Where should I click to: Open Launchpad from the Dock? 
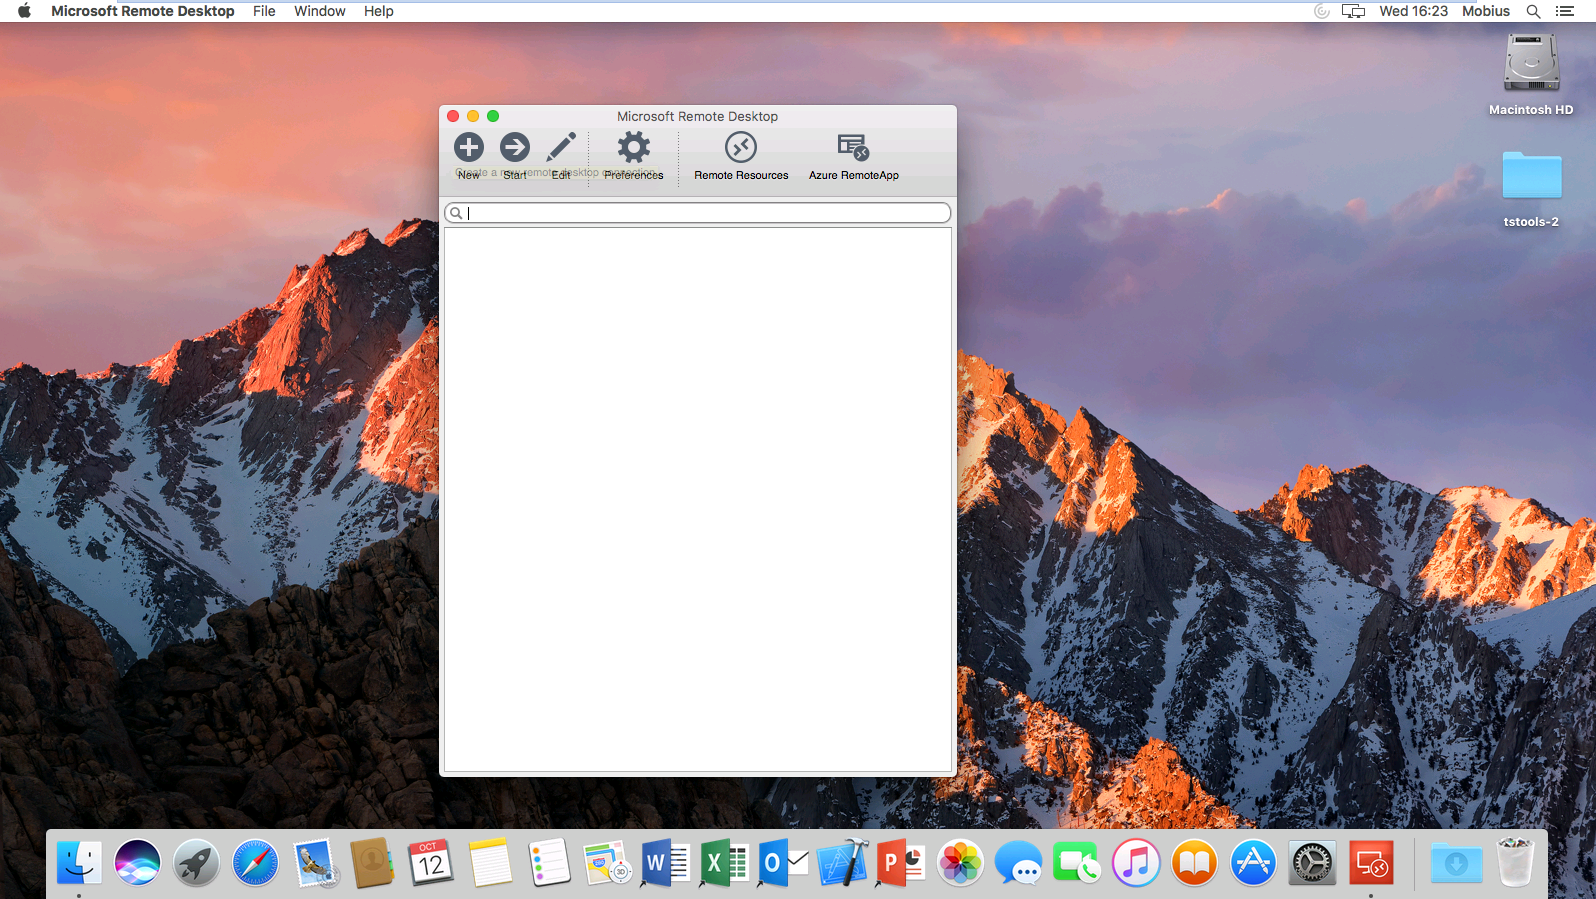196,862
